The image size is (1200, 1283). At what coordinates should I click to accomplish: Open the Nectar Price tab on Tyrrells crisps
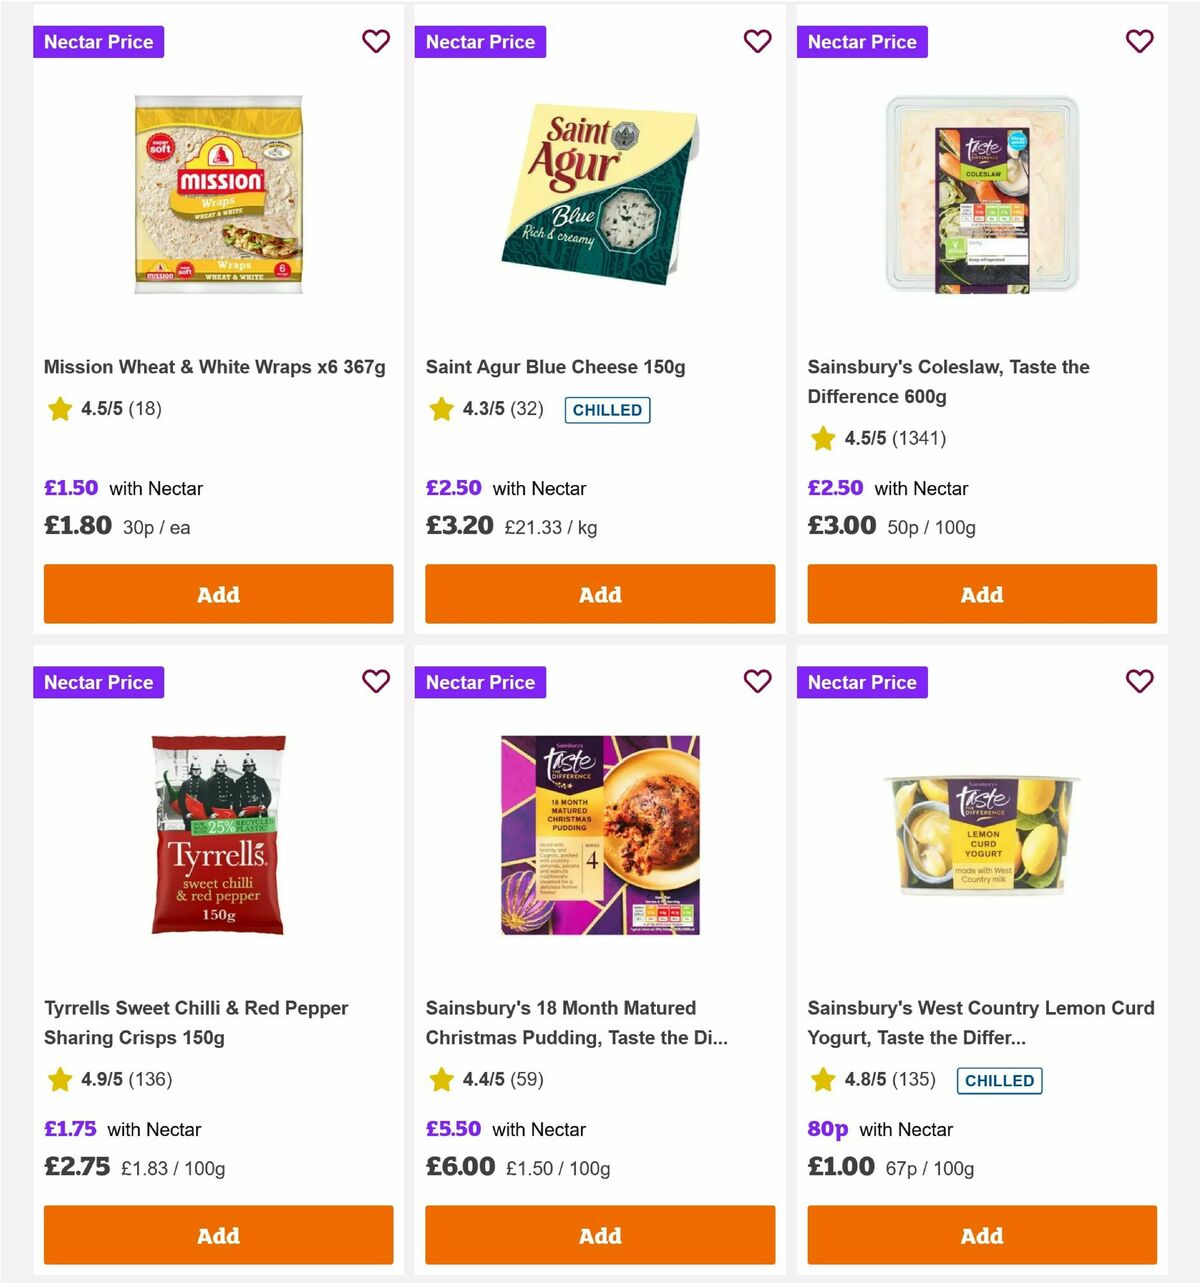click(98, 681)
